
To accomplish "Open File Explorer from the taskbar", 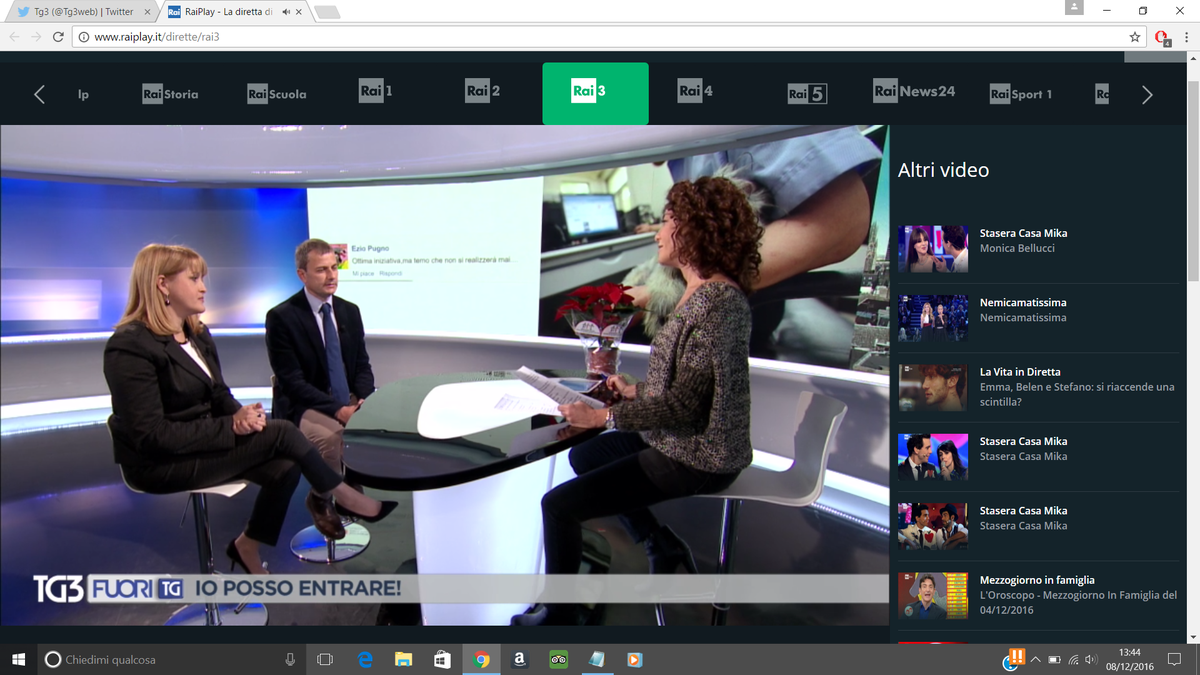I will pos(404,659).
